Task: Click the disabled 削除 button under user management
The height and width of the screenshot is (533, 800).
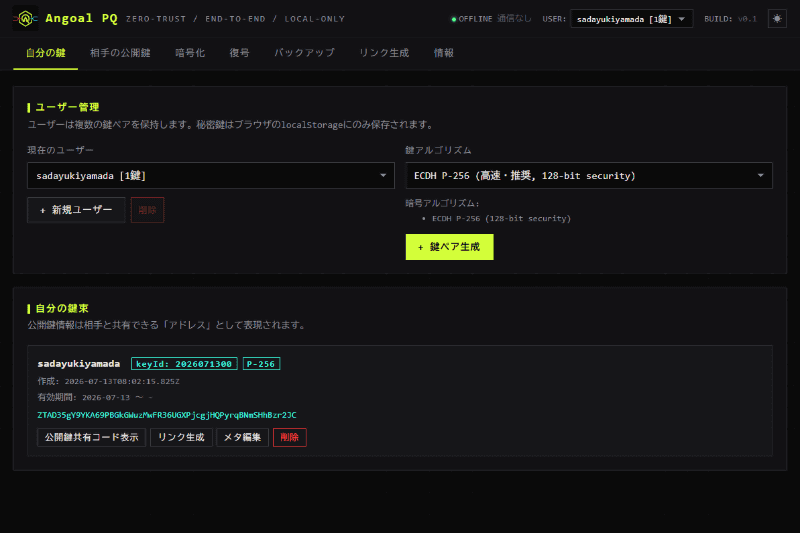Action: (x=147, y=210)
